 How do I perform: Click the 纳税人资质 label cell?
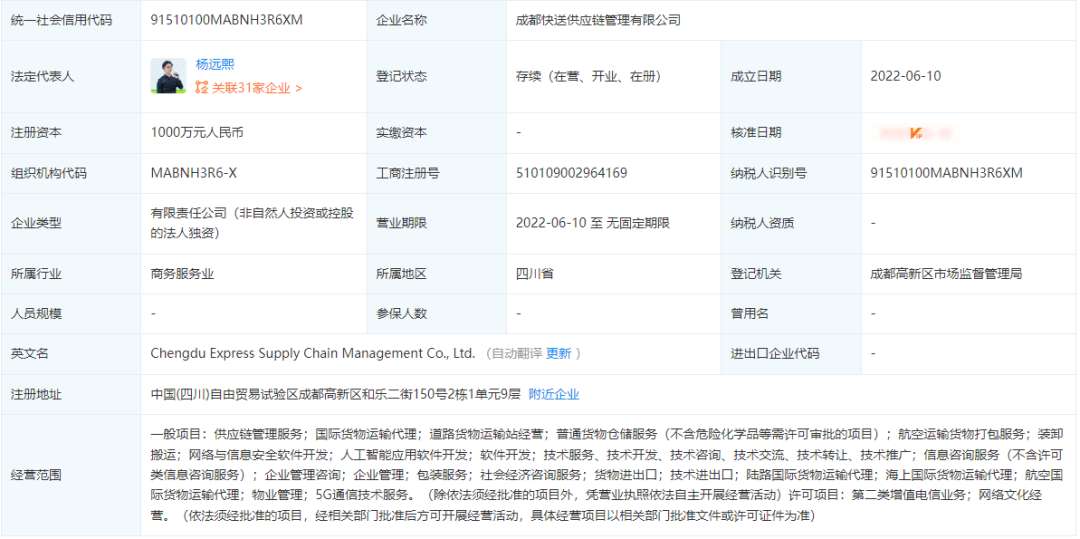coord(791,223)
